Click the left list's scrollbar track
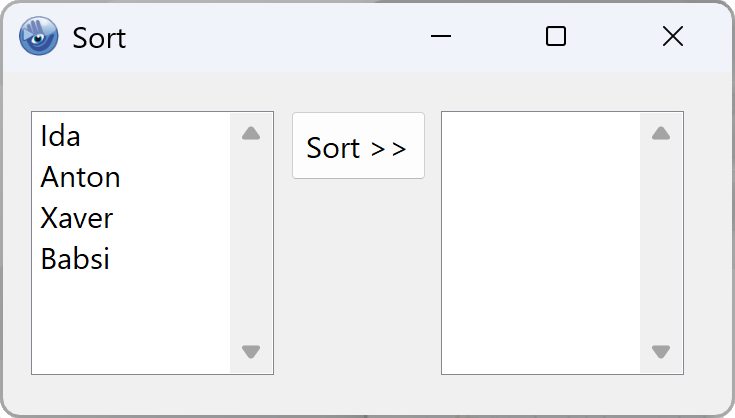 [x=251, y=242]
